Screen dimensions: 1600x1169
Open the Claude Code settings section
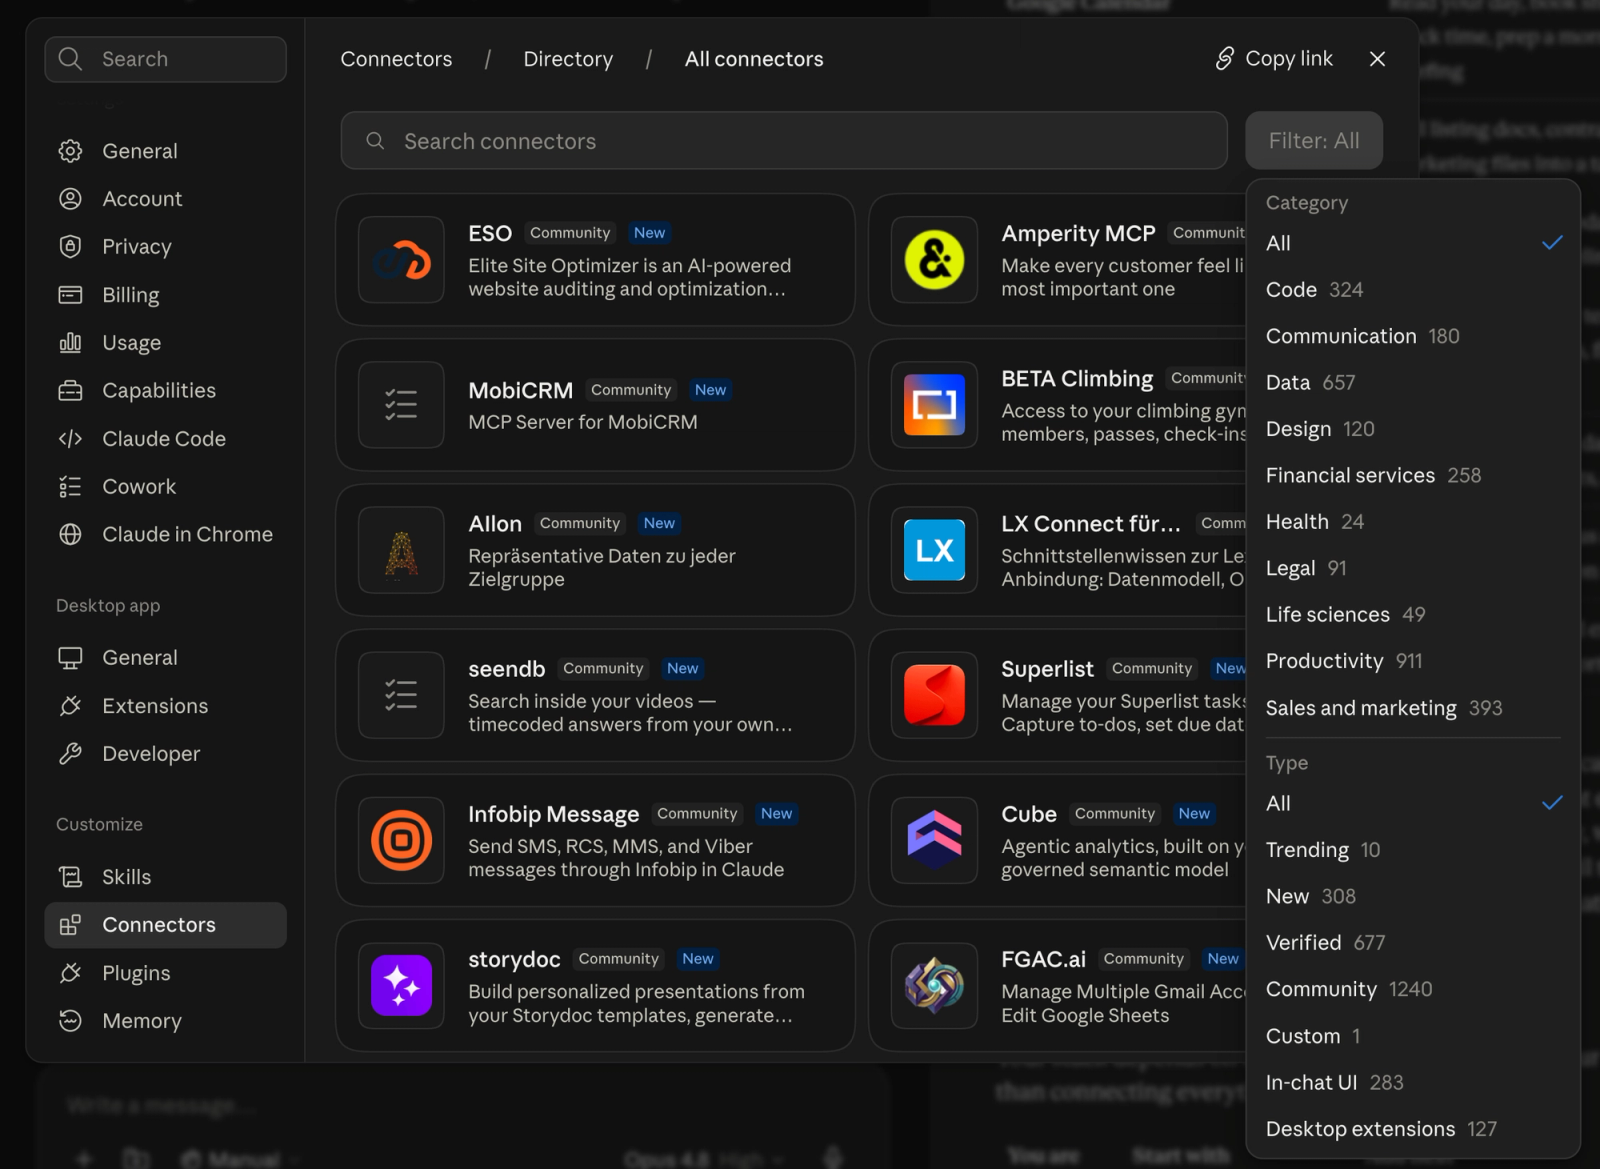tap(166, 439)
